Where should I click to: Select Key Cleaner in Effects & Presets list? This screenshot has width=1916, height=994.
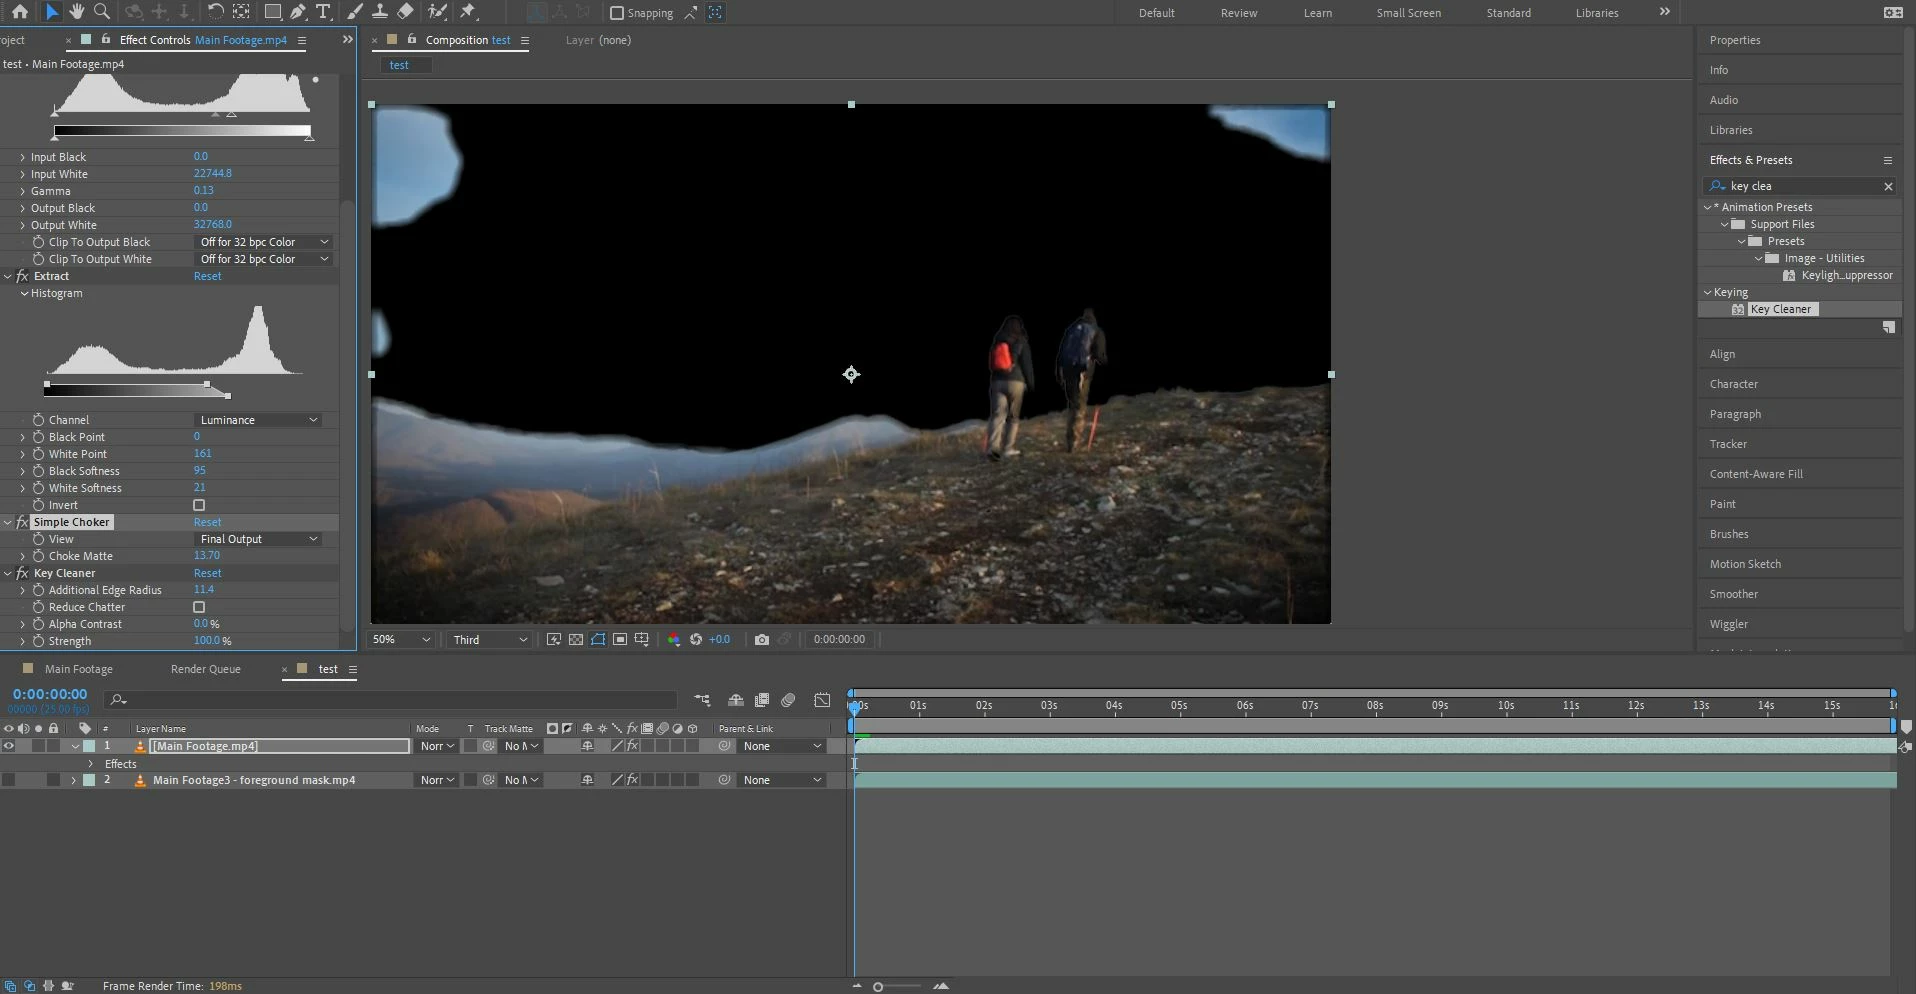[1780, 309]
